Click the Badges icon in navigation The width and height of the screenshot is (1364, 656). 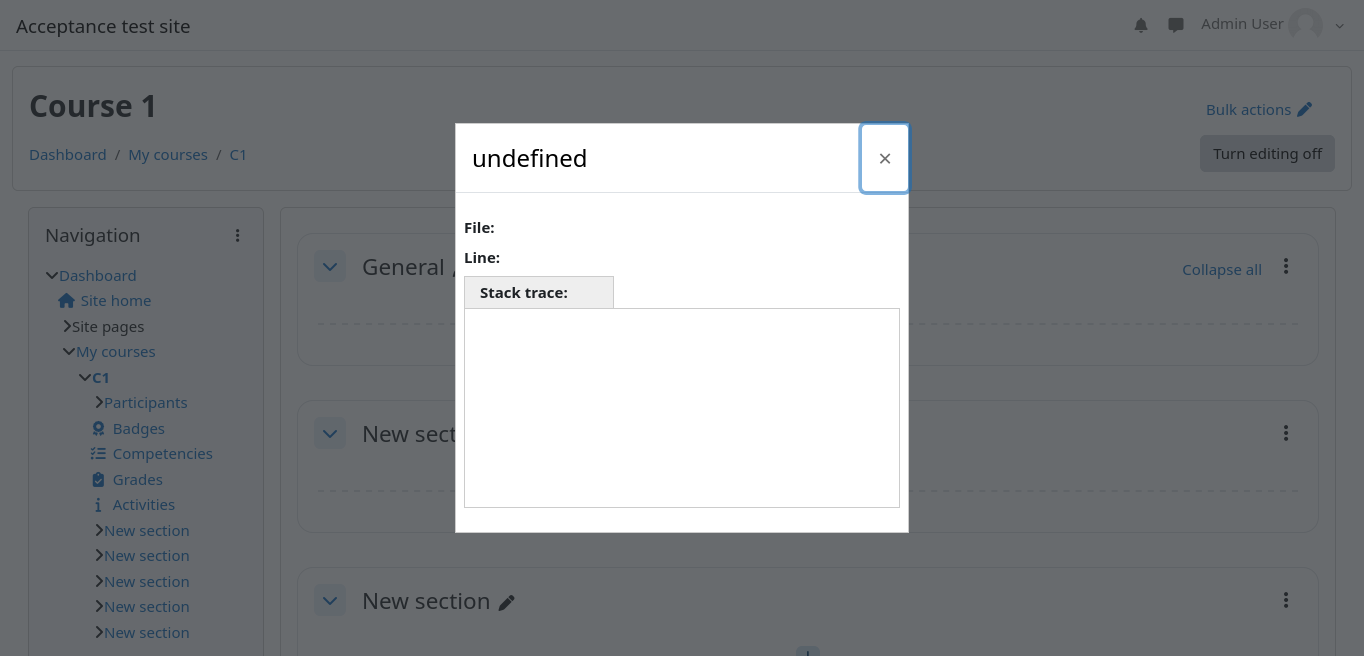tap(98, 429)
